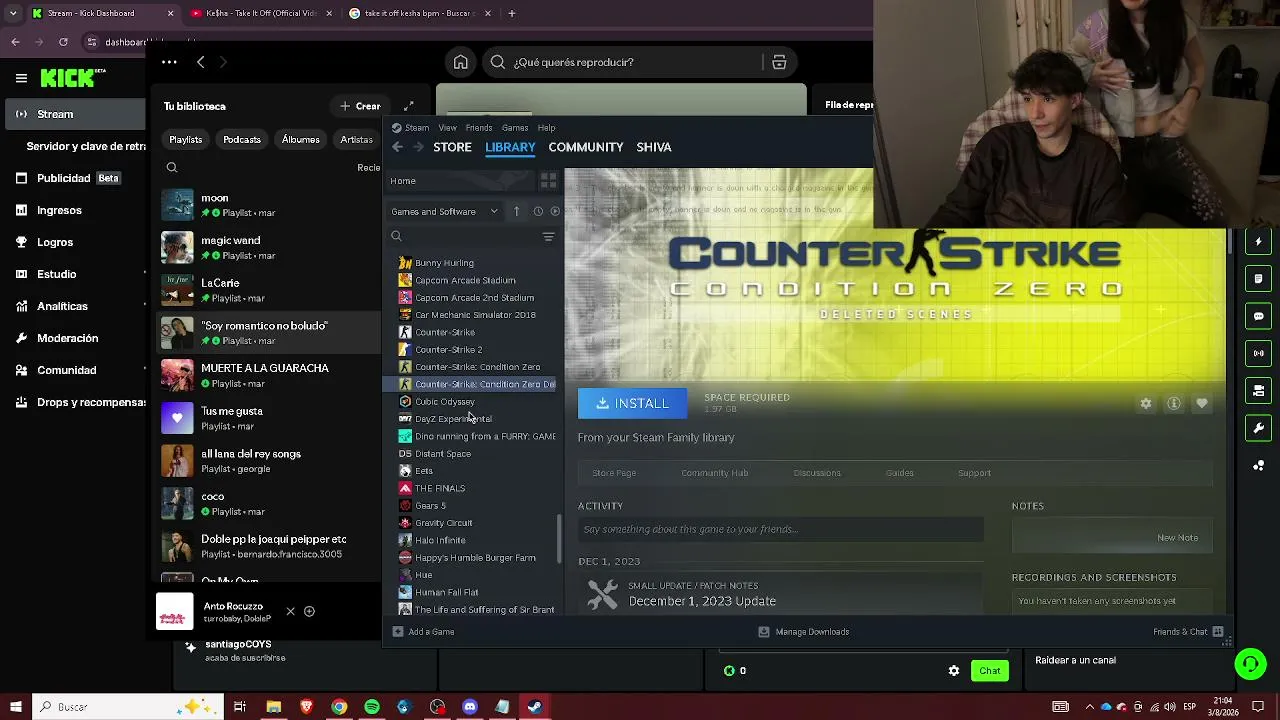Toggle sort order arrow in Steam library
Image resolution: width=1280 pixels, height=720 pixels.
(516, 211)
